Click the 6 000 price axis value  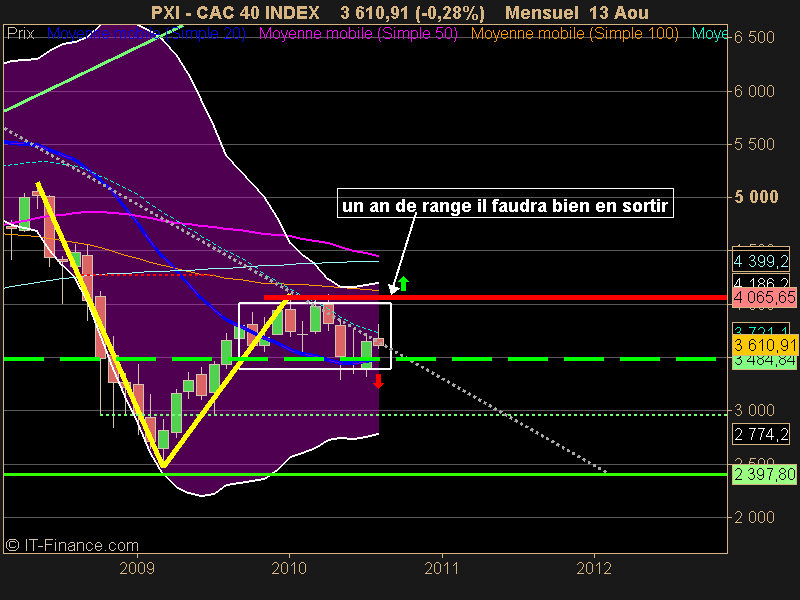754,91
